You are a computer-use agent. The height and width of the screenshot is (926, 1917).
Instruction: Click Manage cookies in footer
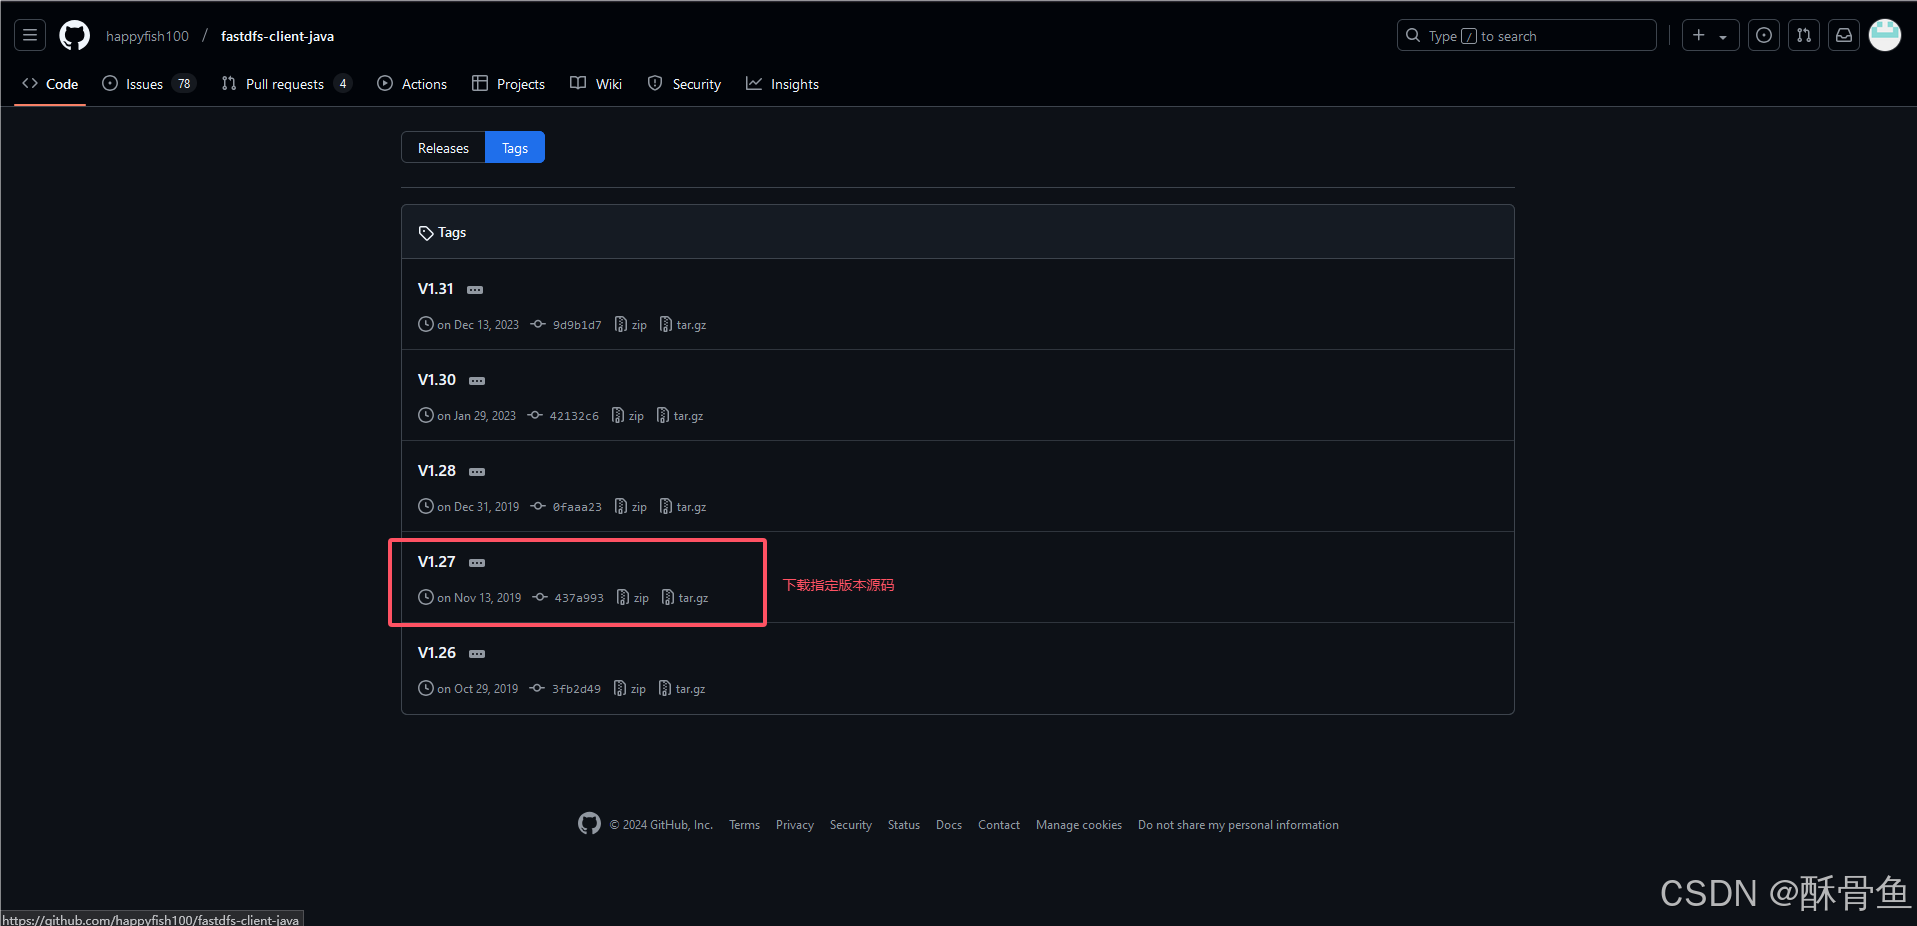click(1079, 825)
